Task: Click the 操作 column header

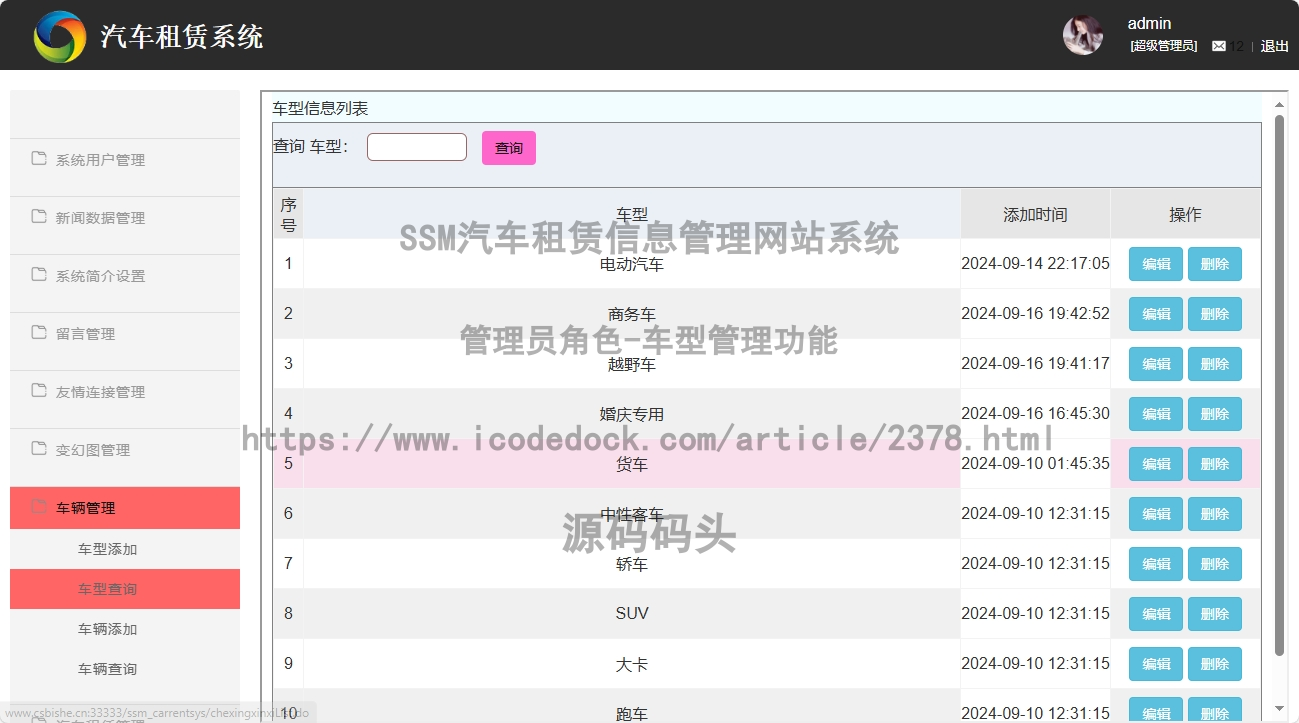Action: pos(1185,214)
